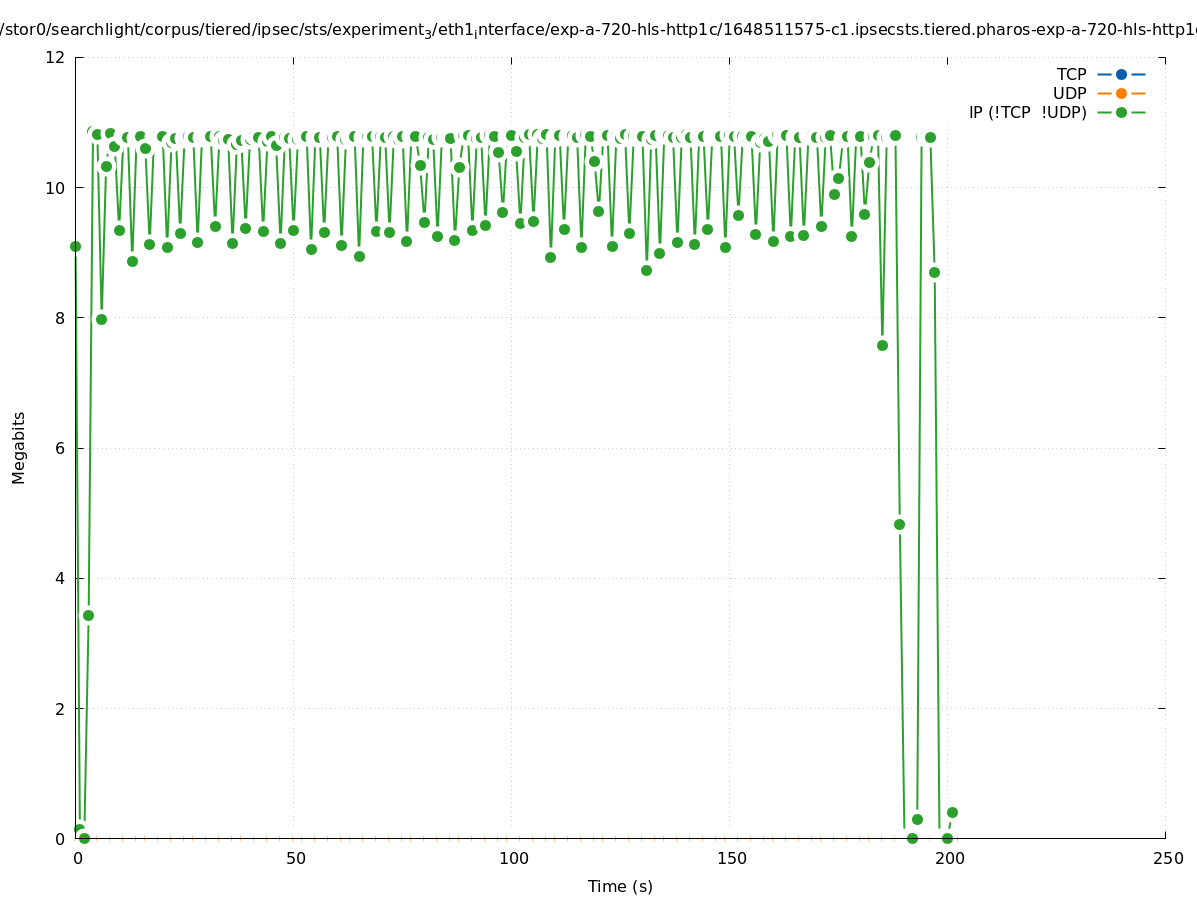Image resolution: width=1197 pixels, height=900 pixels.
Task: Click the 150 tick label on x-axis
Action: tap(731, 859)
